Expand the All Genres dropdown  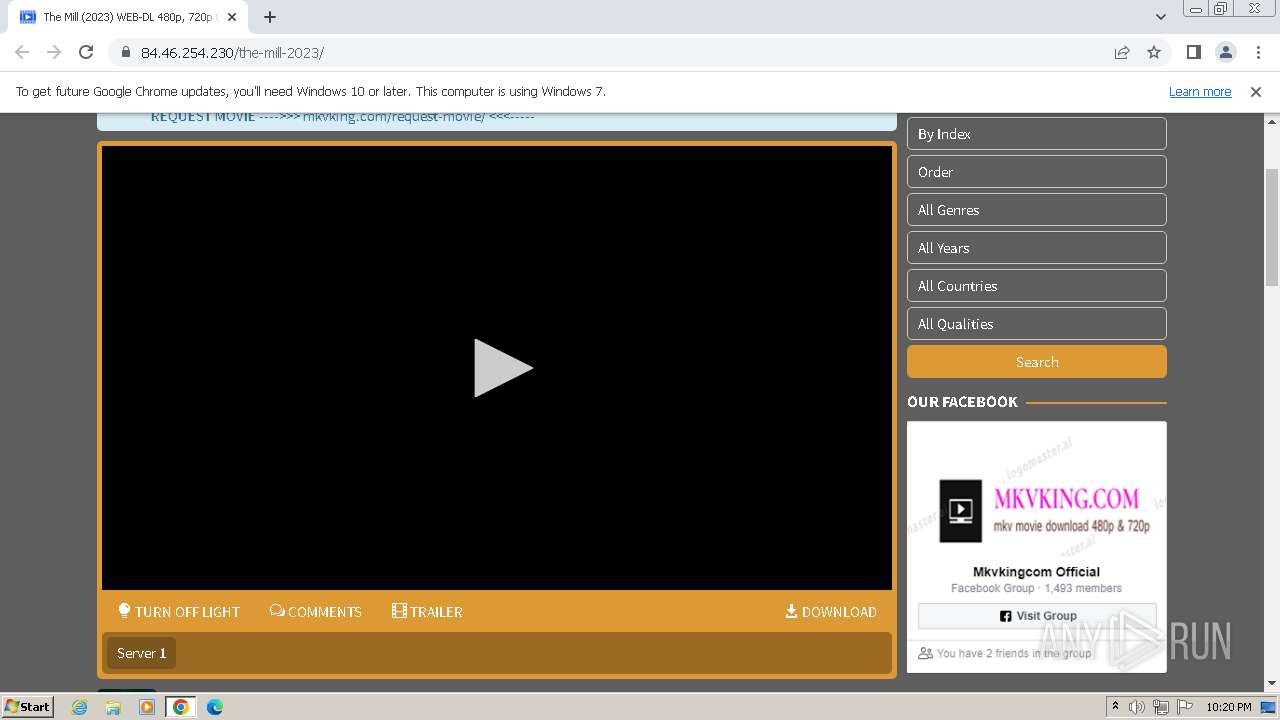click(x=1036, y=210)
